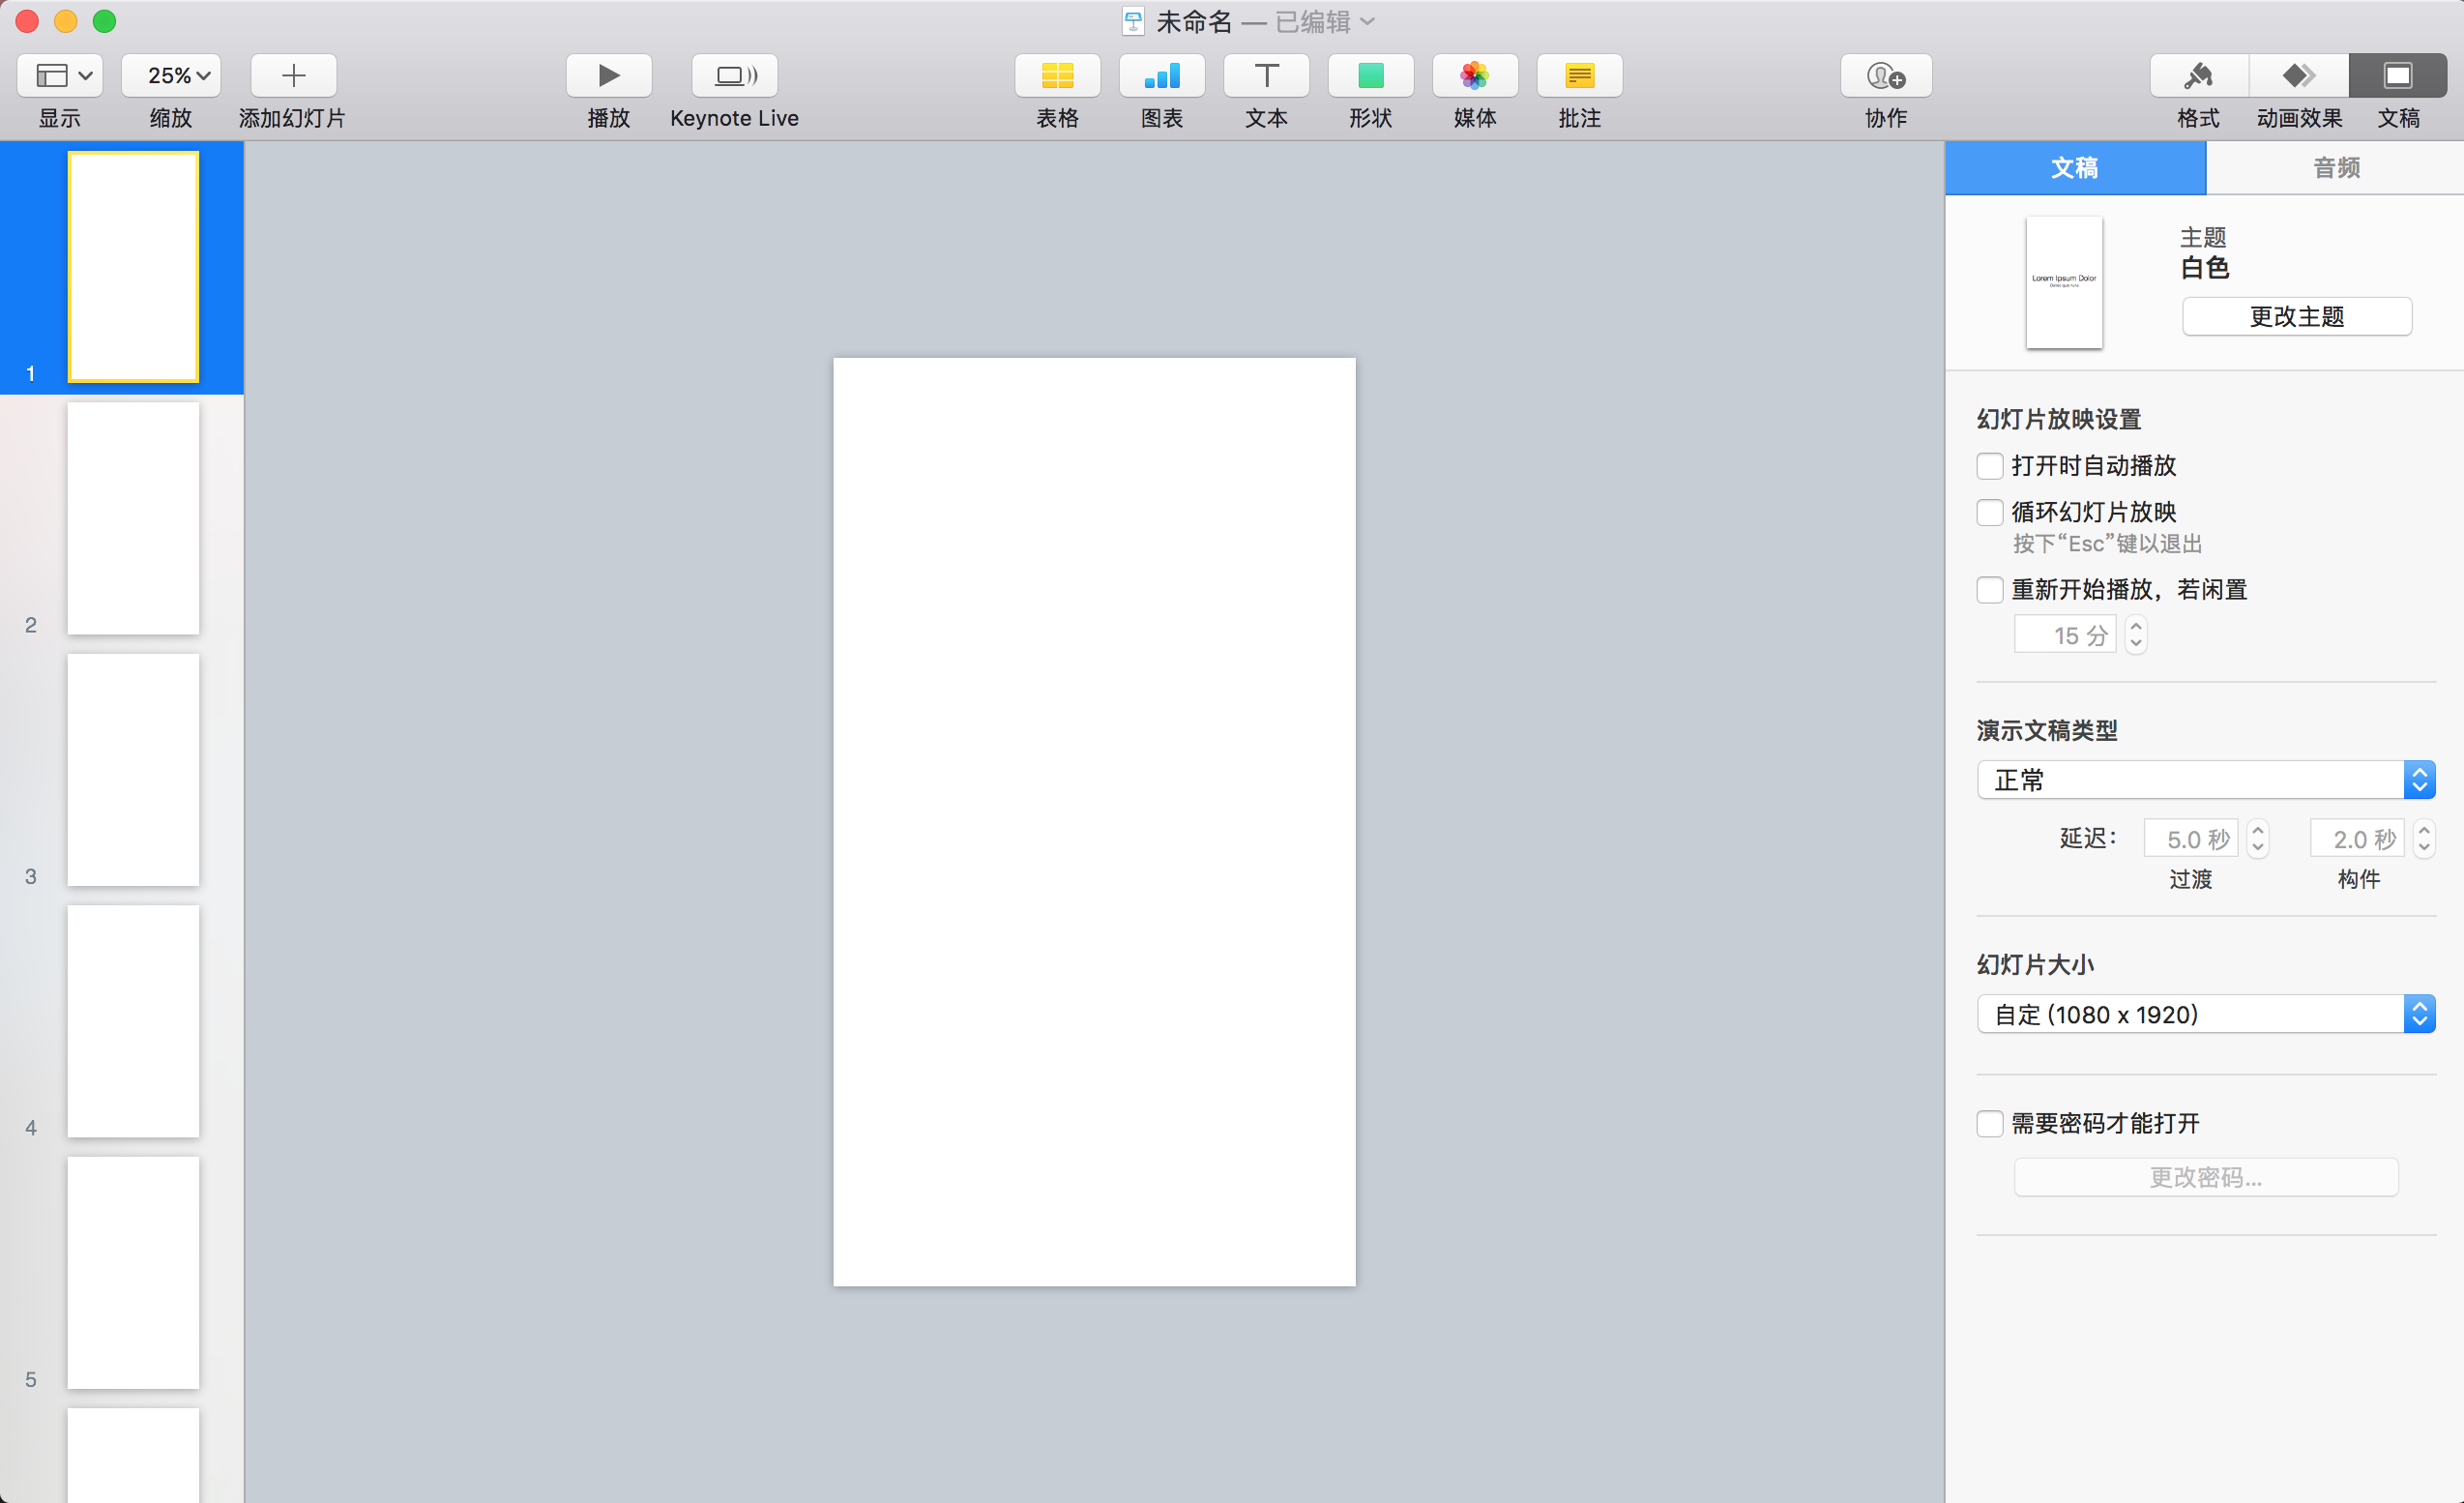Screen dimensions: 2464x1503
Task: Show the Format (格式) inspector
Action: click(2199, 75)
